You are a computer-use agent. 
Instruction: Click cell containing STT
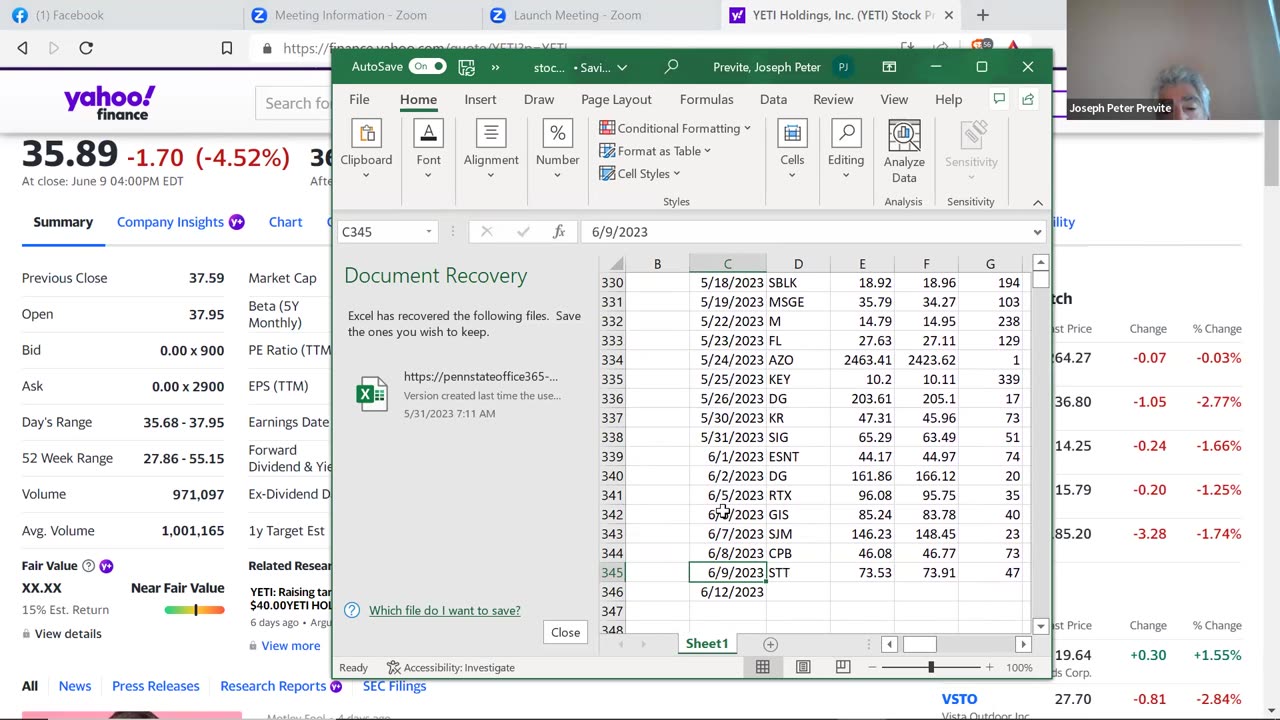(x=798, y=573)
